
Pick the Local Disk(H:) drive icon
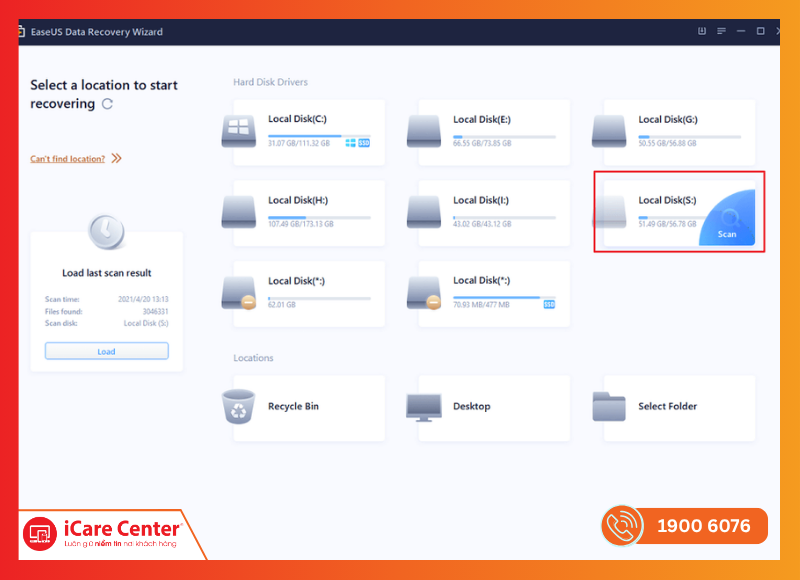click(x=240, y=210)
